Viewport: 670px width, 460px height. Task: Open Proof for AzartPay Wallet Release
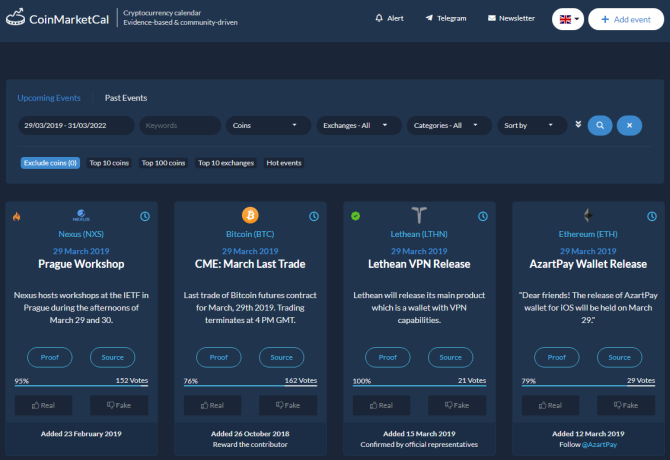(x=557, y=357)
